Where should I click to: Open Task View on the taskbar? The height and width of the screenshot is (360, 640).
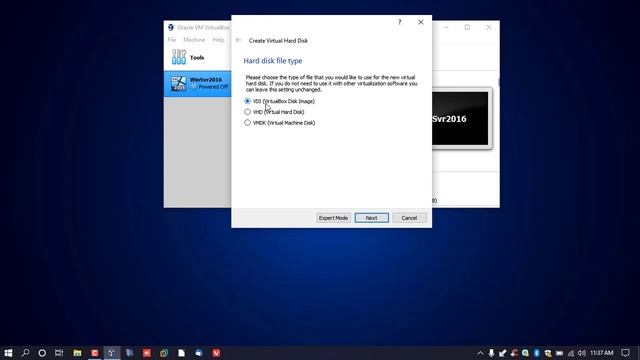59,353
